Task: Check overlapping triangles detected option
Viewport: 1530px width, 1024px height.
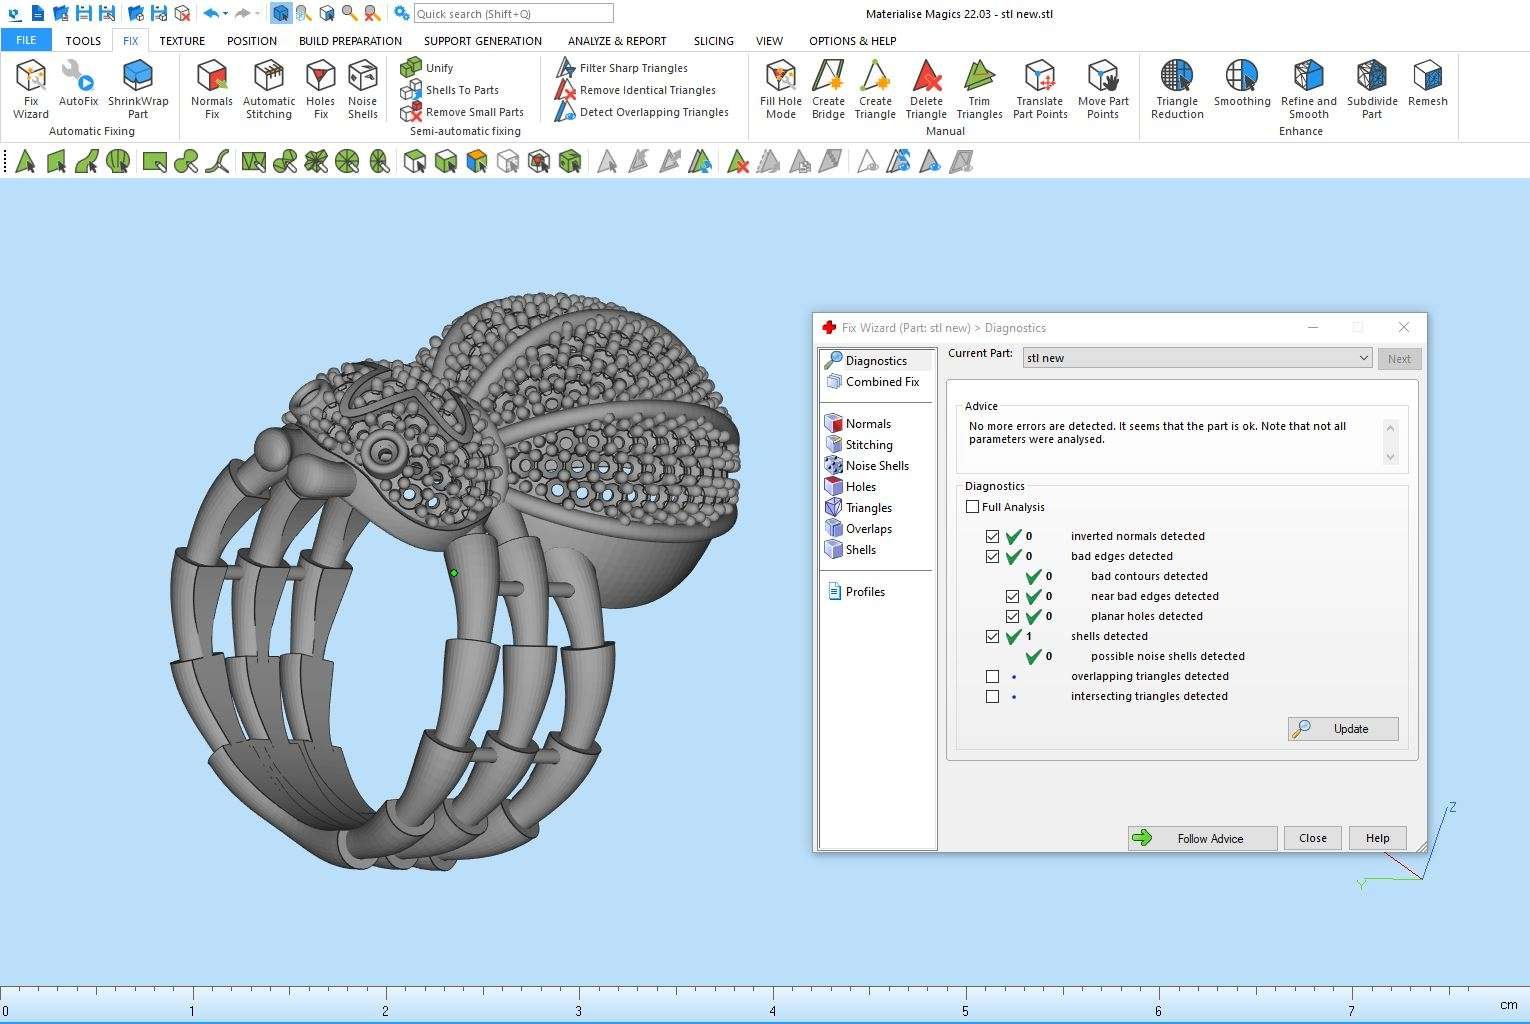Action: tap(992, 677)
